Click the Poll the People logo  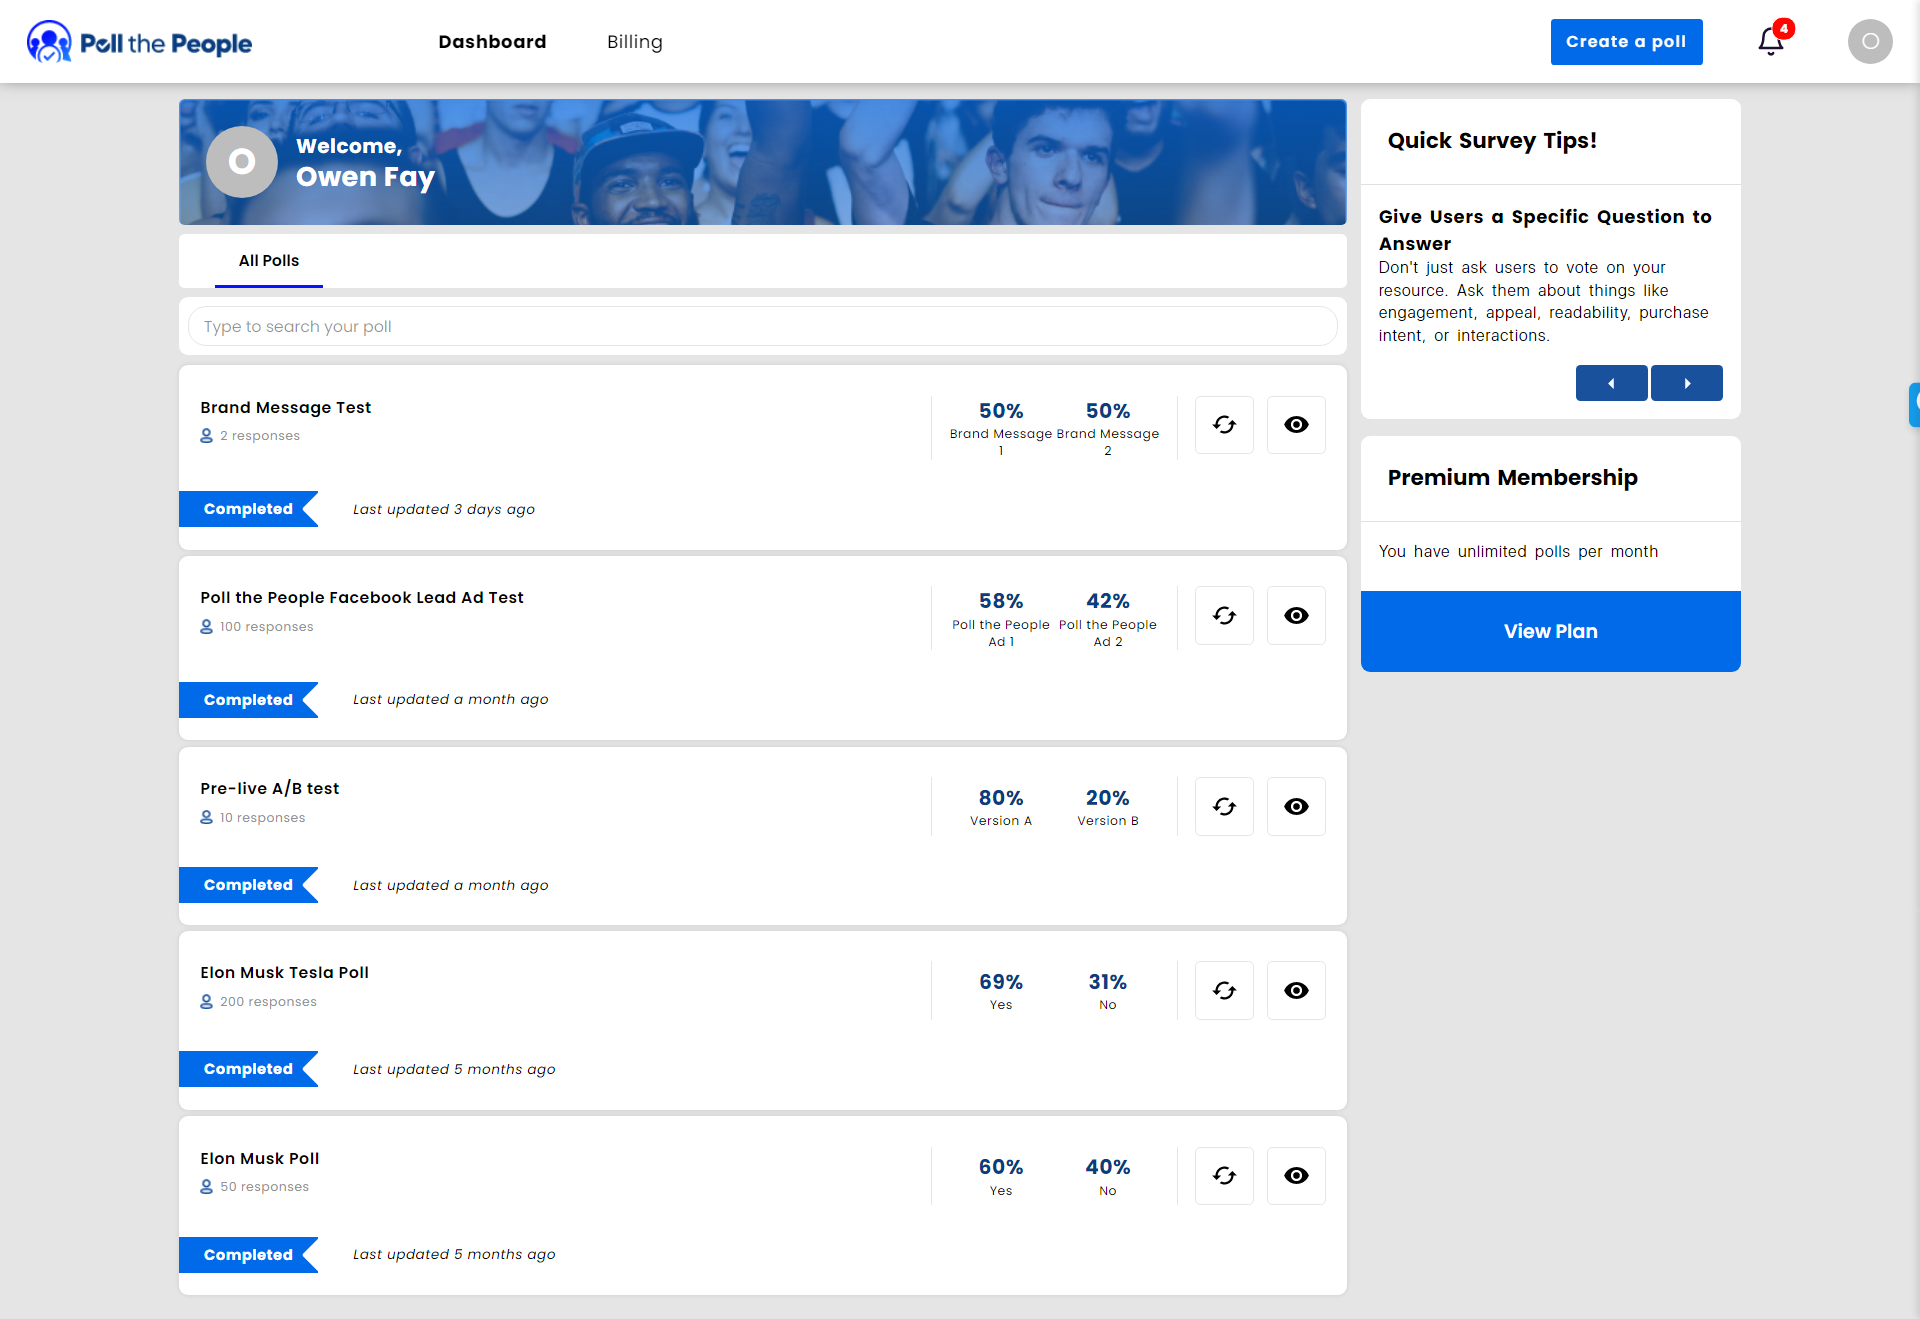coord(138,42)
